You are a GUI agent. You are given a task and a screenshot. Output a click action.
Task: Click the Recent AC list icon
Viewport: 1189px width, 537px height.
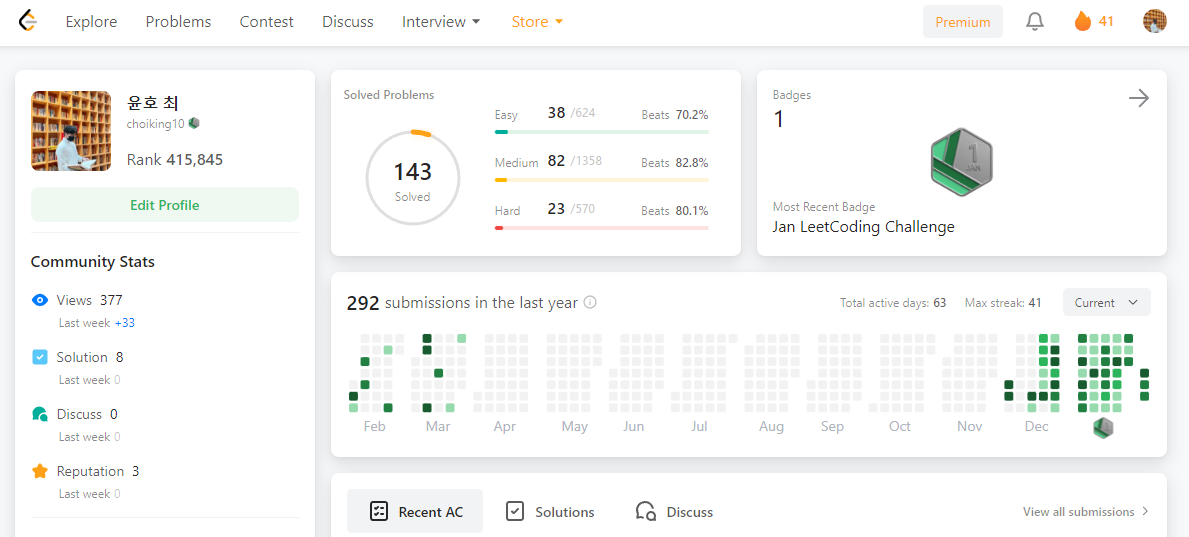coord(378,511)
